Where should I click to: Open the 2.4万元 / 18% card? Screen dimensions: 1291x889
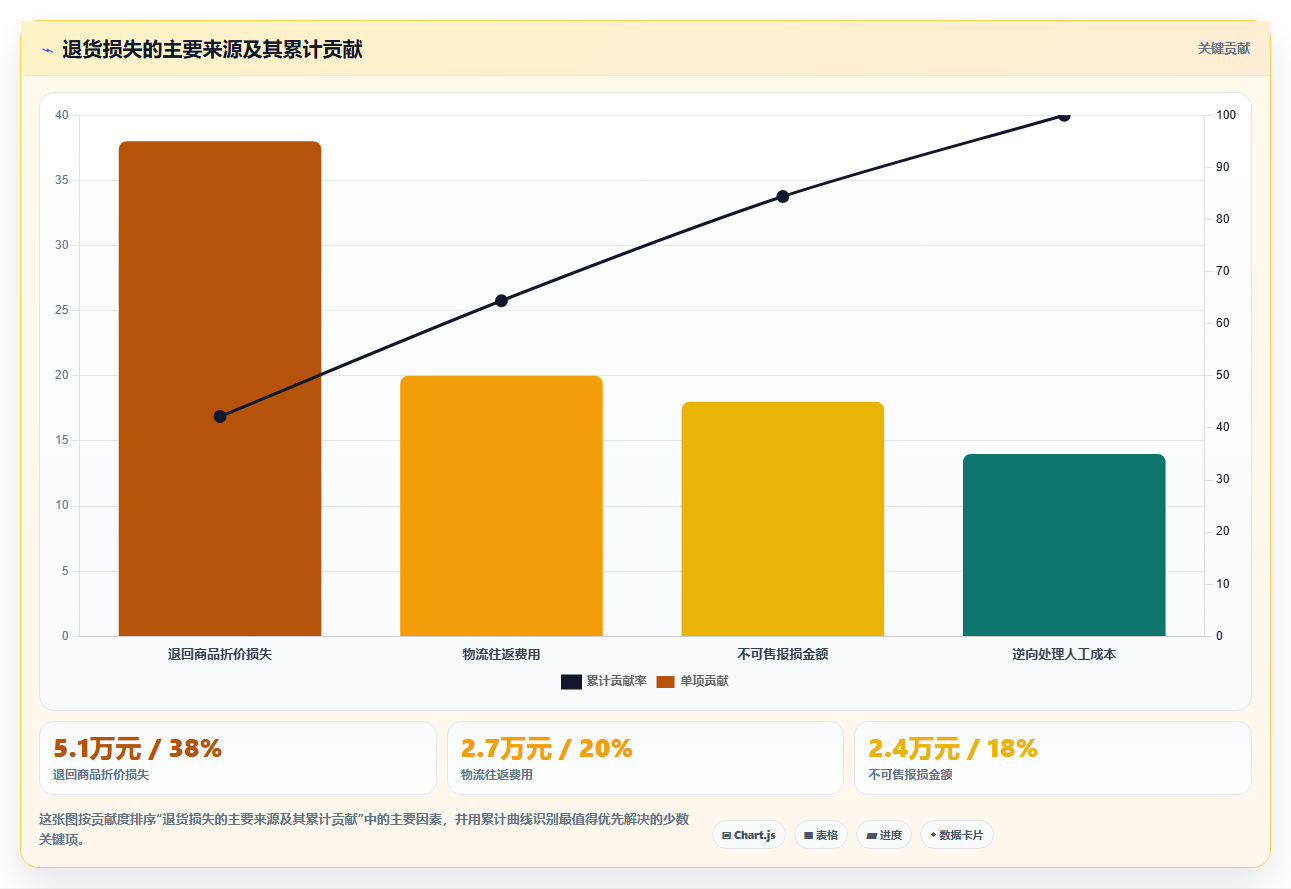[x=1053, y=758]
